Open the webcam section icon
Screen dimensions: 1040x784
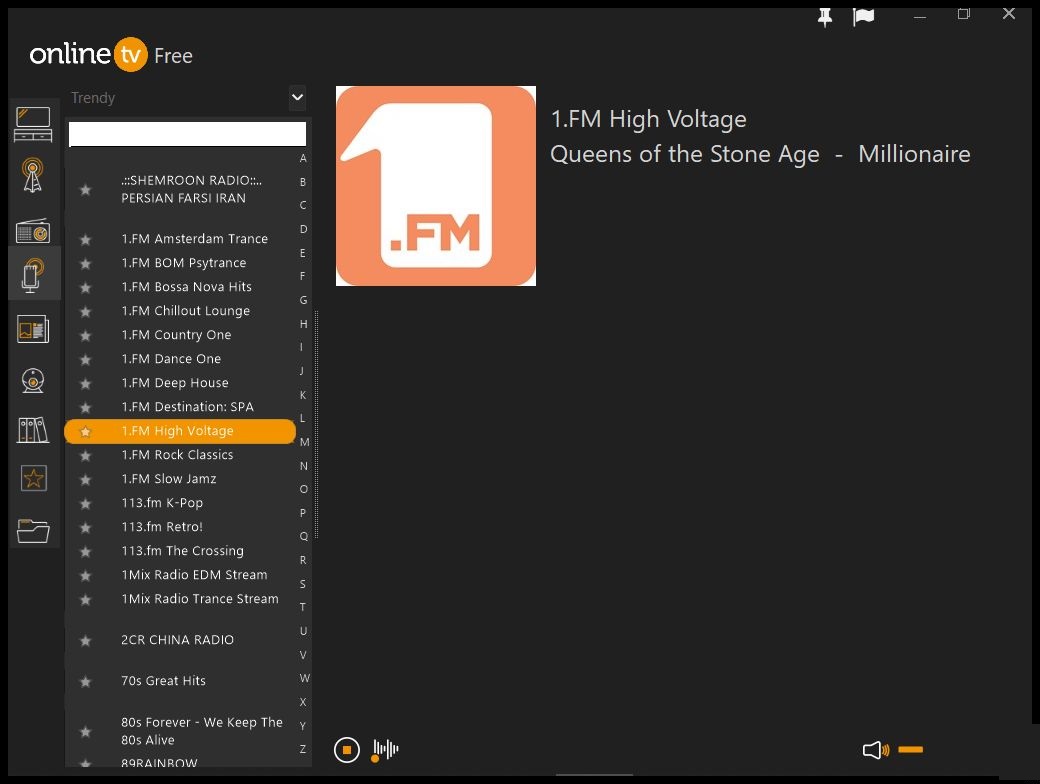pyautogui.click(x=32, y=381)
